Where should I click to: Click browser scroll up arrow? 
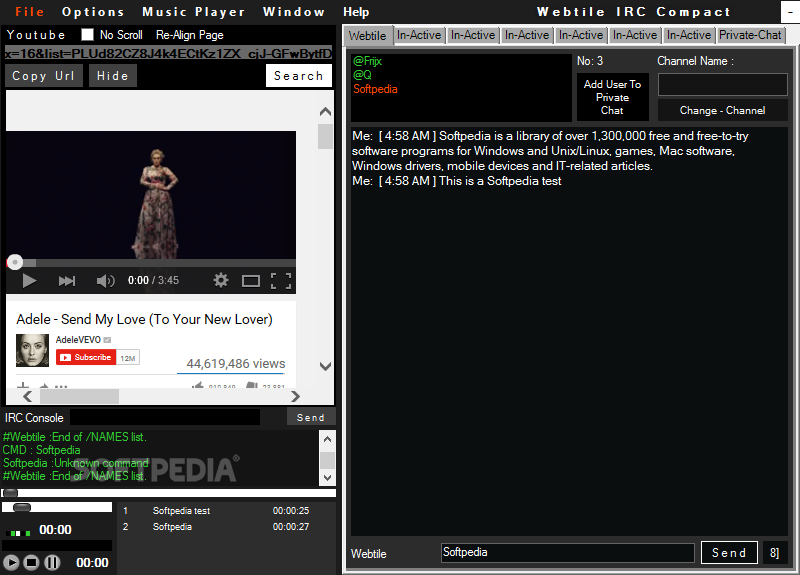[x=325, y=111]
